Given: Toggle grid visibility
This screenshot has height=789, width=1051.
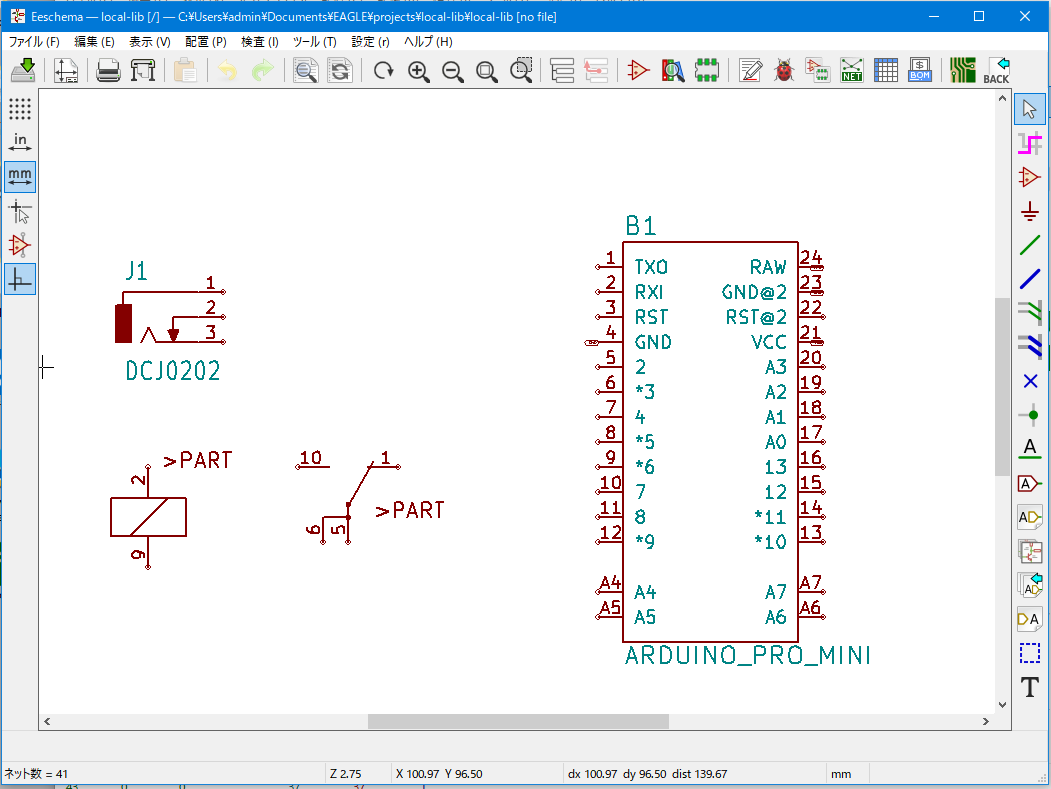Looking at the screenshot, I should coord(20,109).
